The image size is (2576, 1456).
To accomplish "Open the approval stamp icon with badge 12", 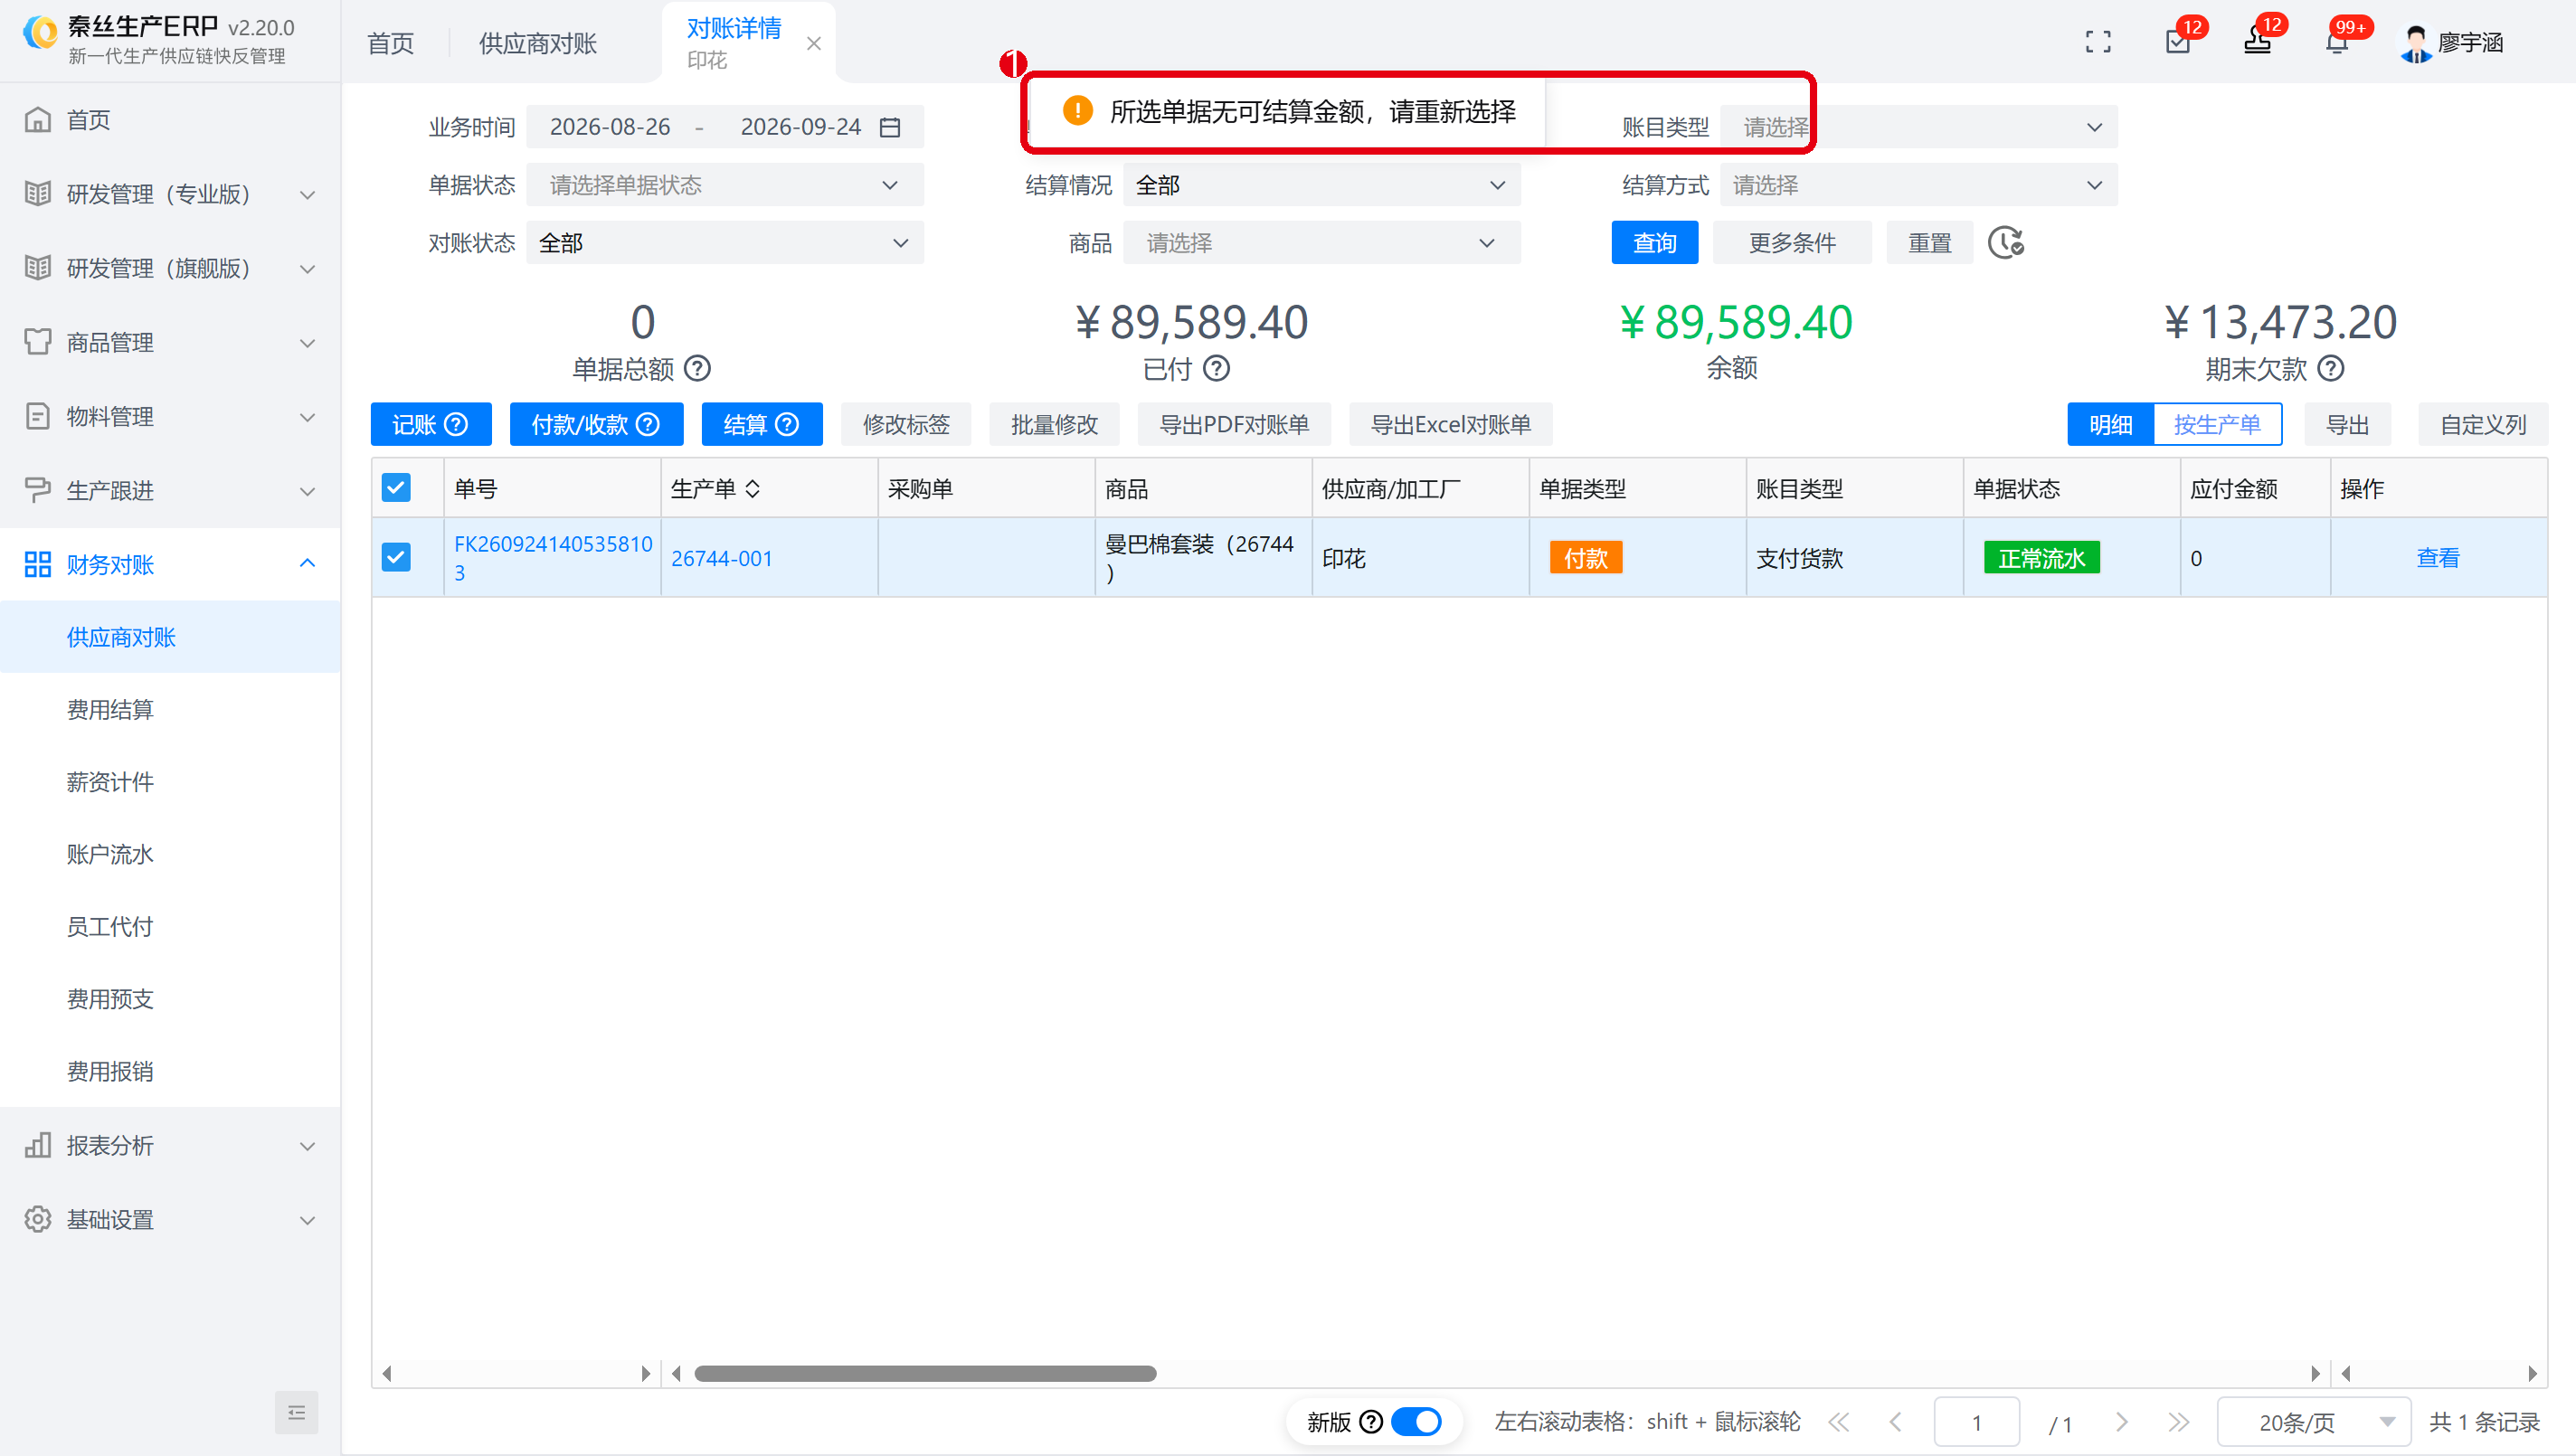I will click(2257, 42).
